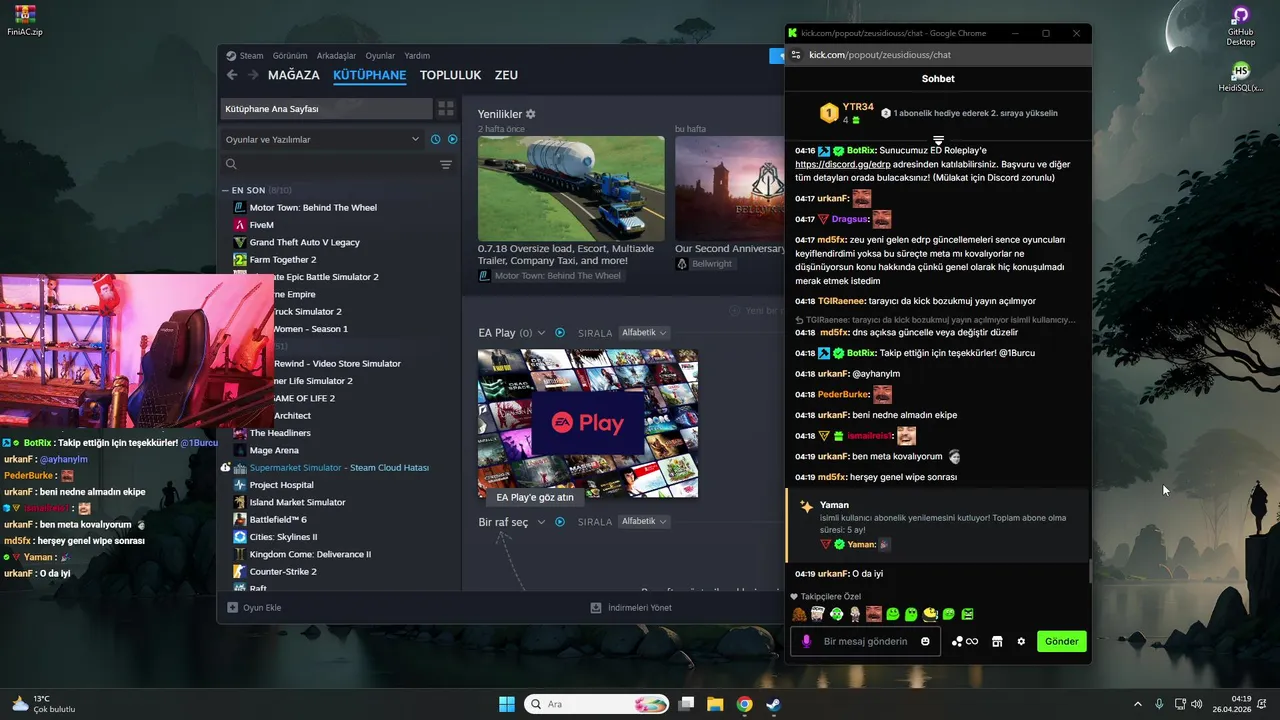The height and width of the screenshot is (720, 1280).
Task: Open HeidiSQL desktop shortcut
Action: (x=1240, y=77)
